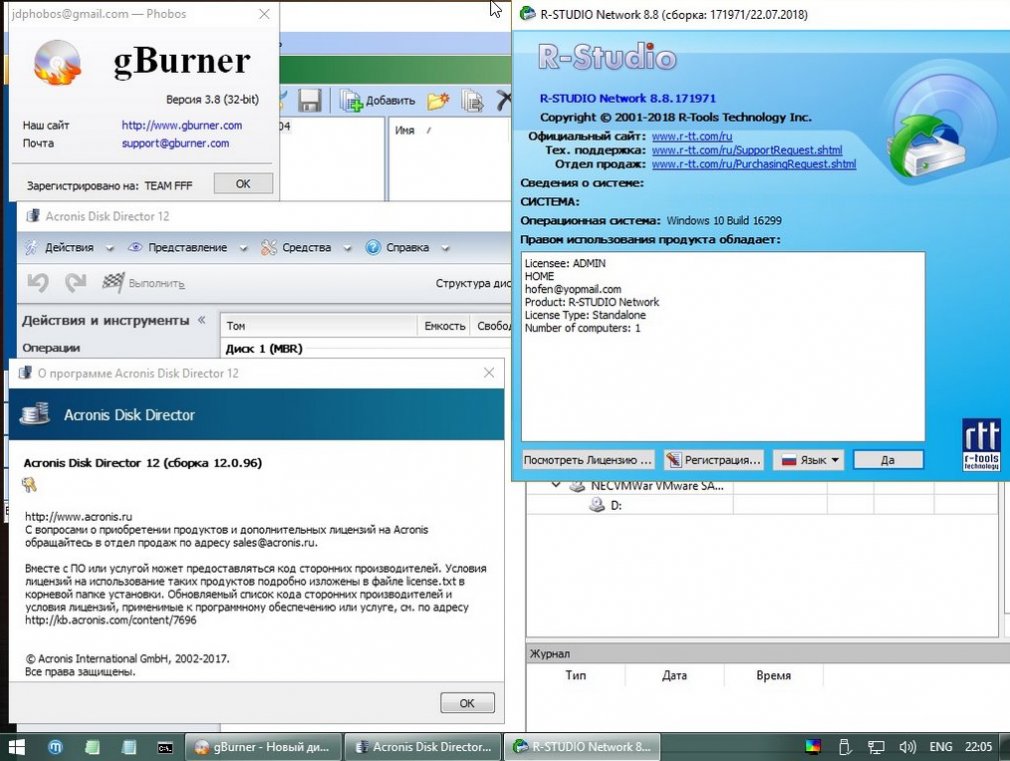This screenshot has height=761, width=1010.
Task: Select the Диск 1 (MBR) row
Action: 365,349
